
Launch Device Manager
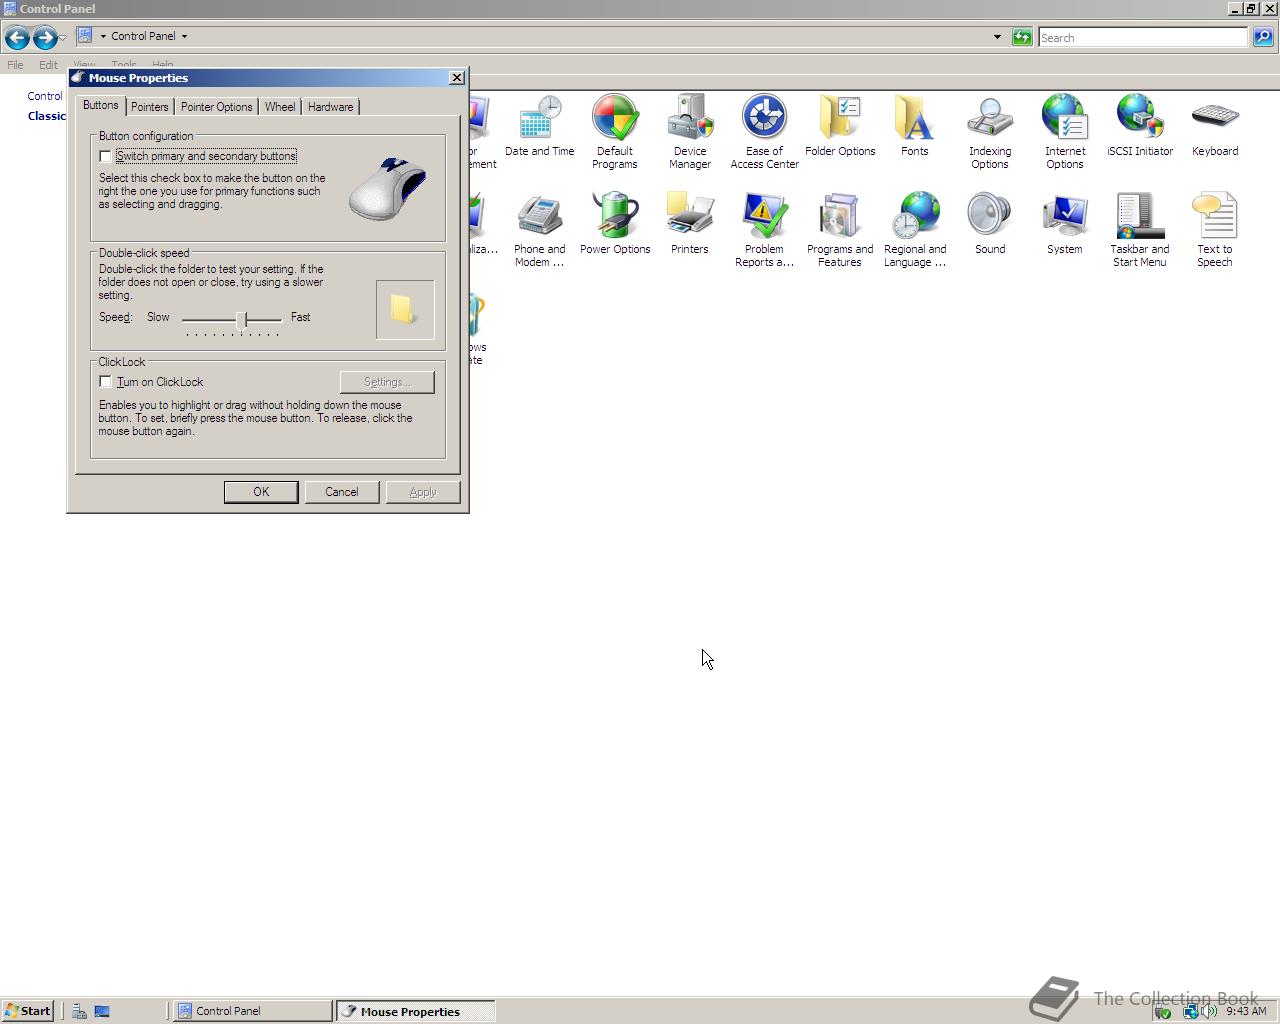[690, 132]
